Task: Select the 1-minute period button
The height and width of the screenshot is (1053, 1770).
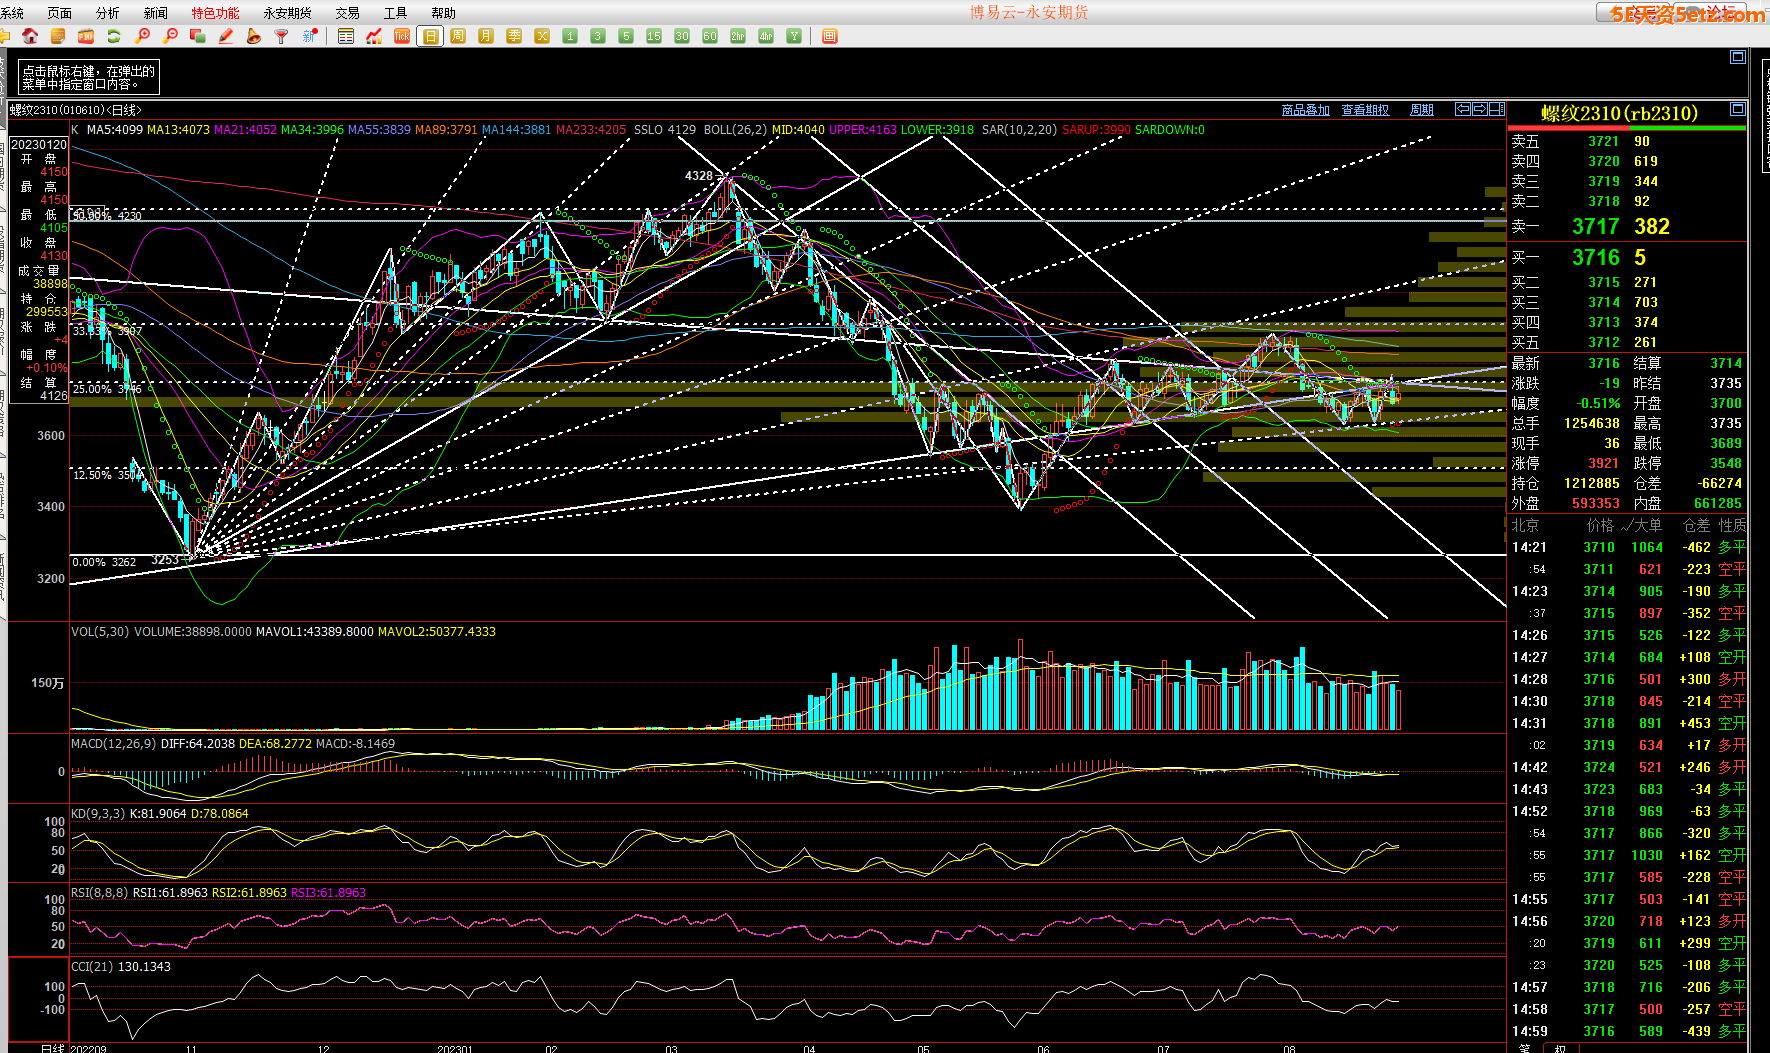Action: (x=570, y=36)
